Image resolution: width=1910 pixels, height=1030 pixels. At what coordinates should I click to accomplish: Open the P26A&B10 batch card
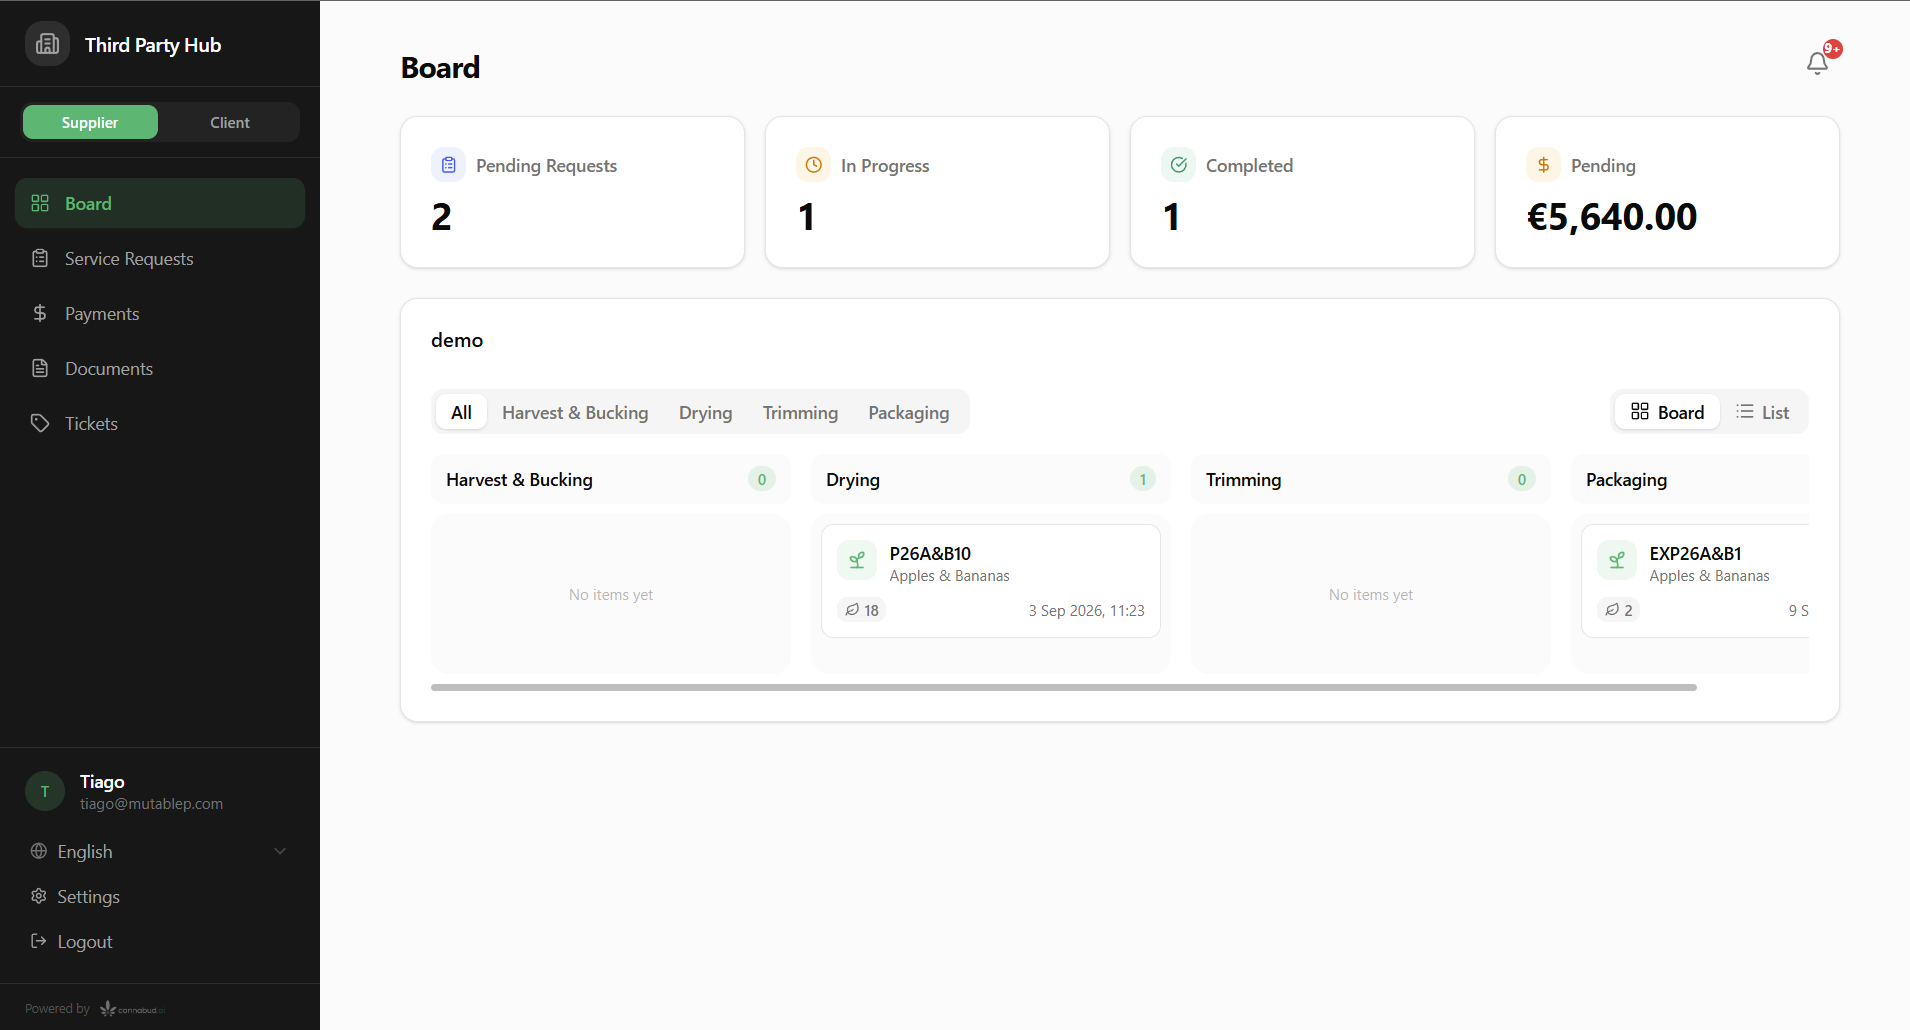[990, 581]
